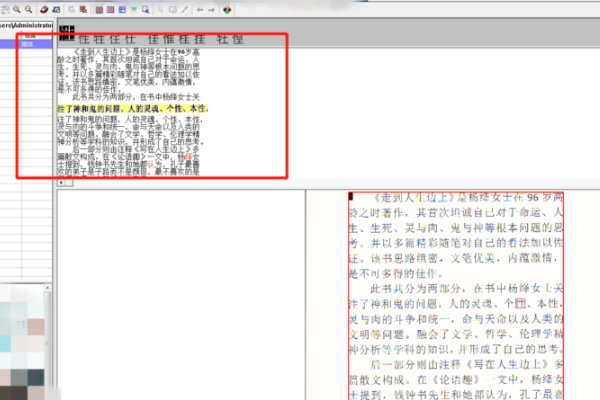This screenshot has height=400, width=600.
Task: Click the red square layout icon
Action: pyautogui.click(x=99, y=10)
